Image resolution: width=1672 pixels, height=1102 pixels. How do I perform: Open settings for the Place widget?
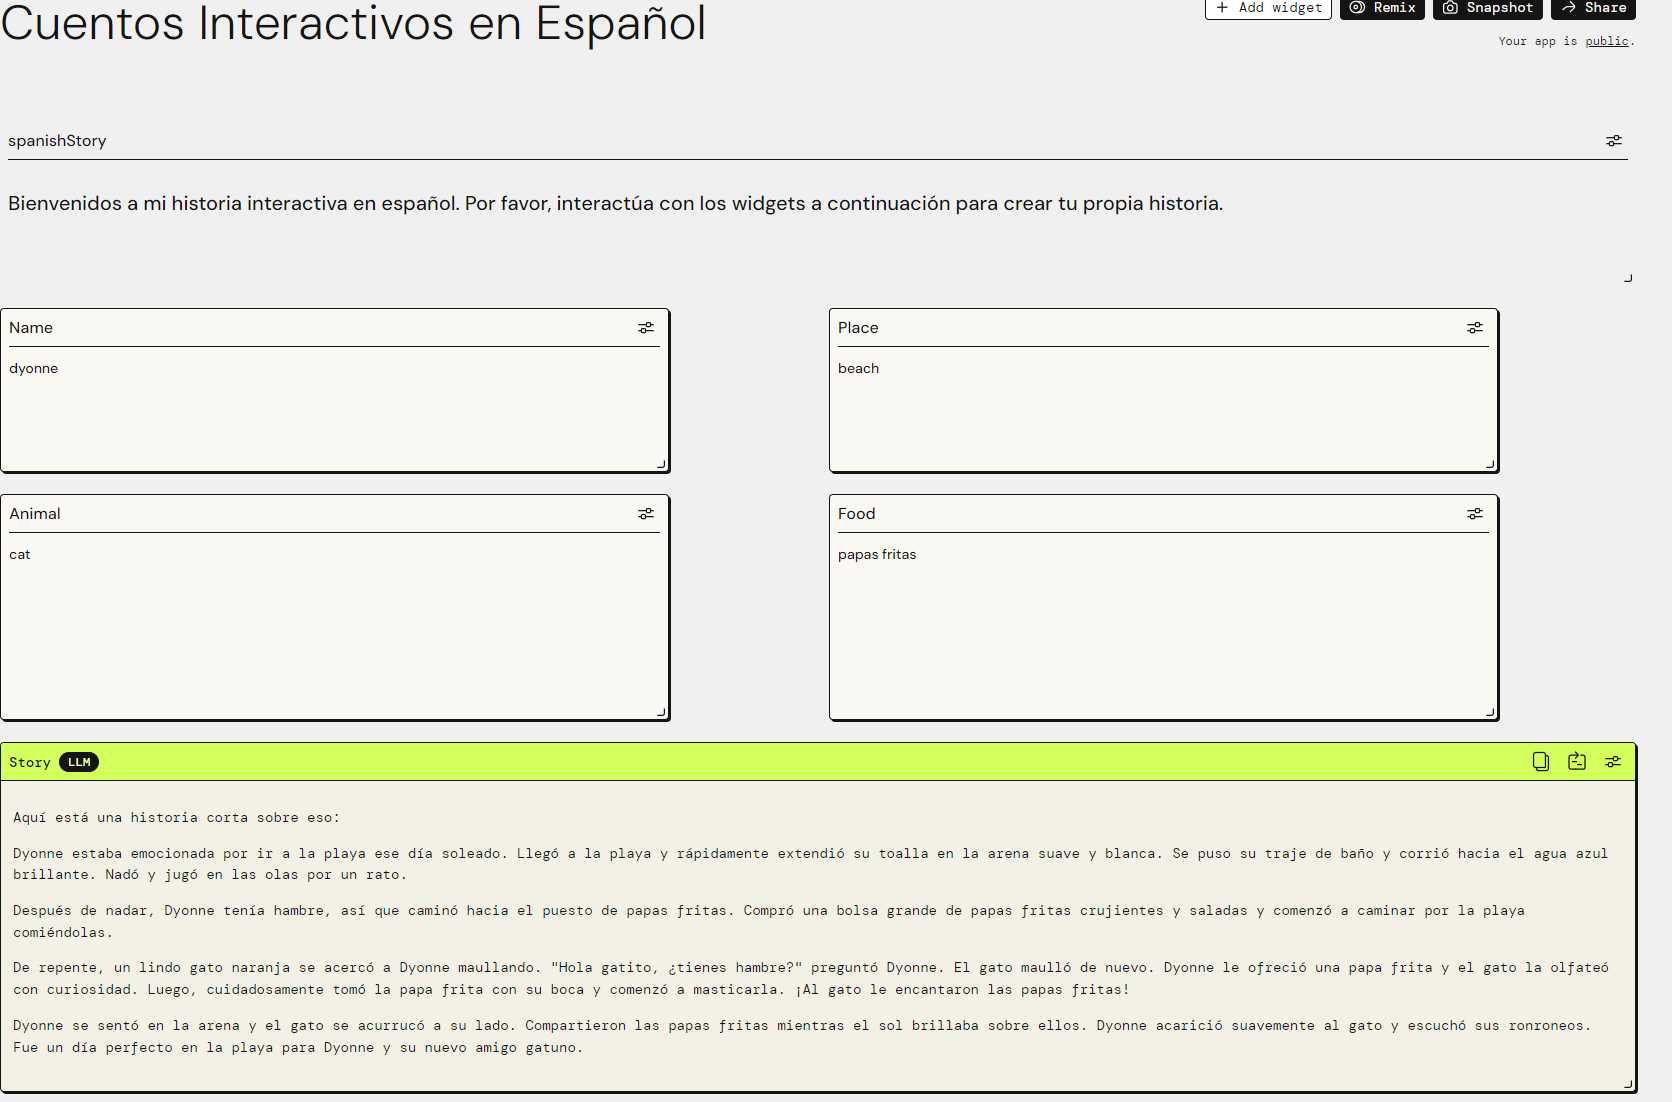[x=1474, y=327]
